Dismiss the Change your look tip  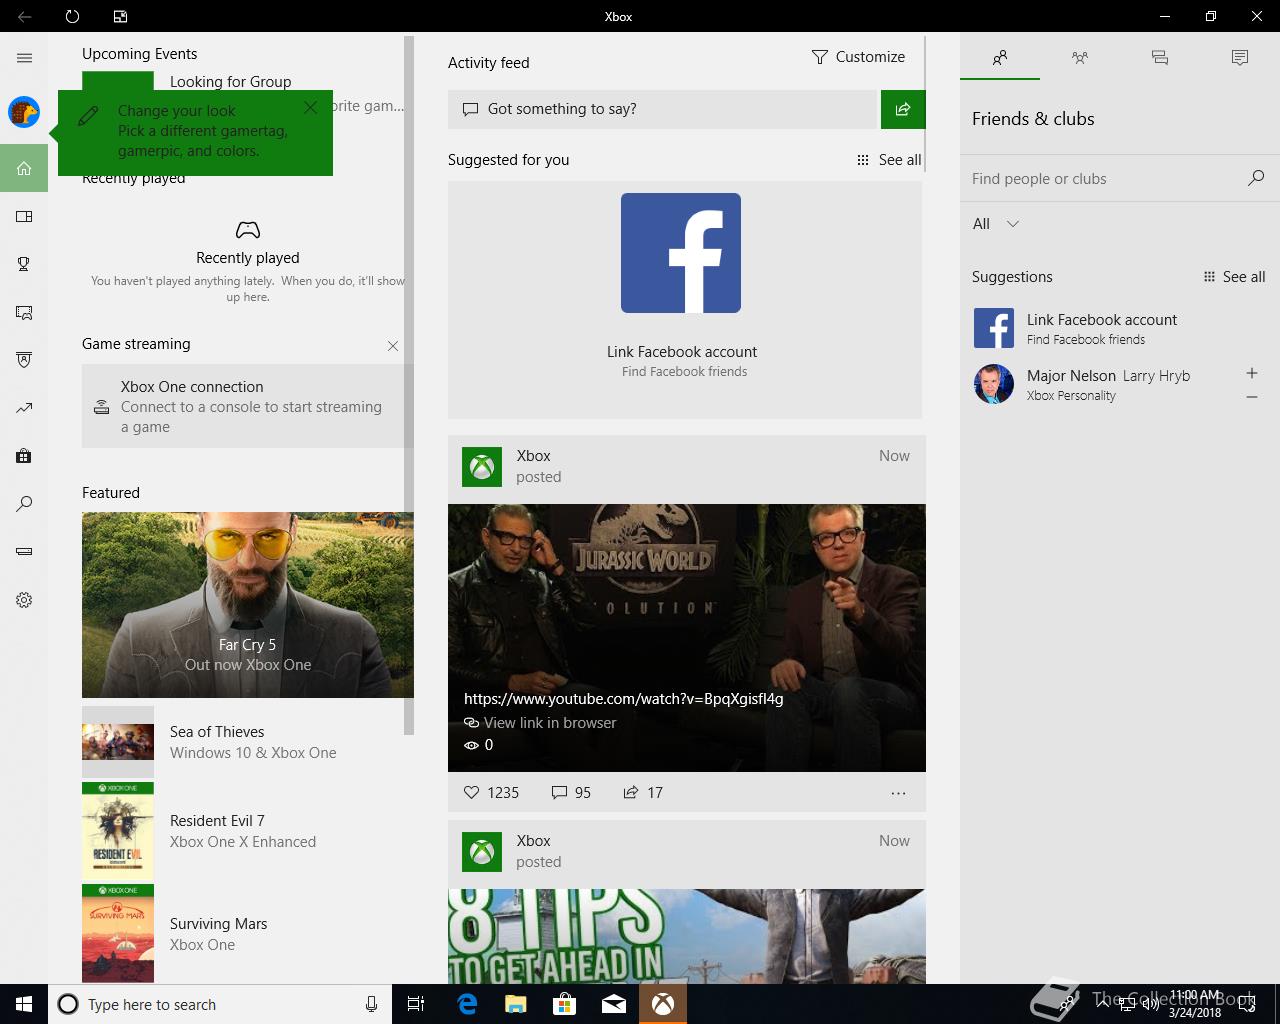tap(310, 107)
